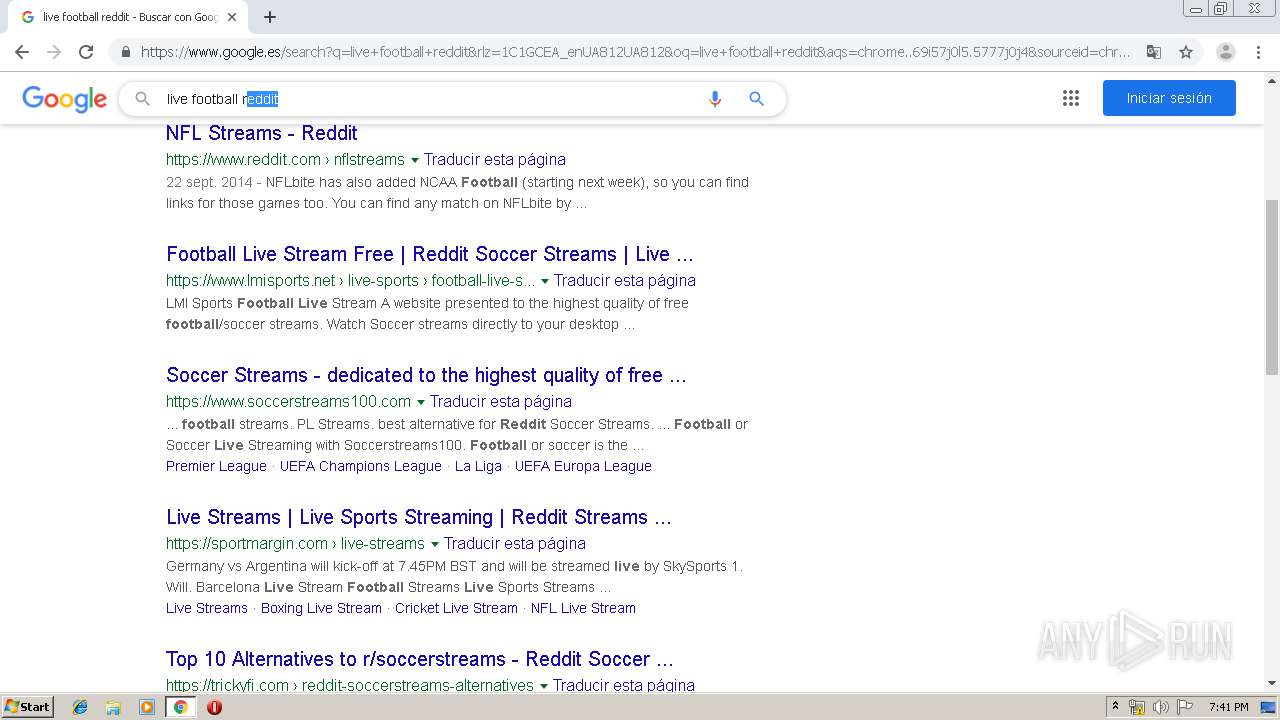Image resolution: width=1280 pixels, height=720 pixels.
Task: Expand the trickyfi.com result dropdown arrow
Action: pyautogui.click(x=544, y=686)
